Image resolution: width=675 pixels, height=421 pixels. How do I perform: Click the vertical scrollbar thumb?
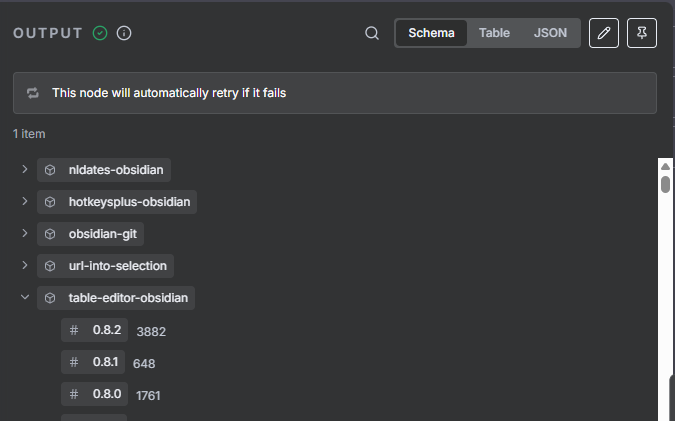click(665, 184)
